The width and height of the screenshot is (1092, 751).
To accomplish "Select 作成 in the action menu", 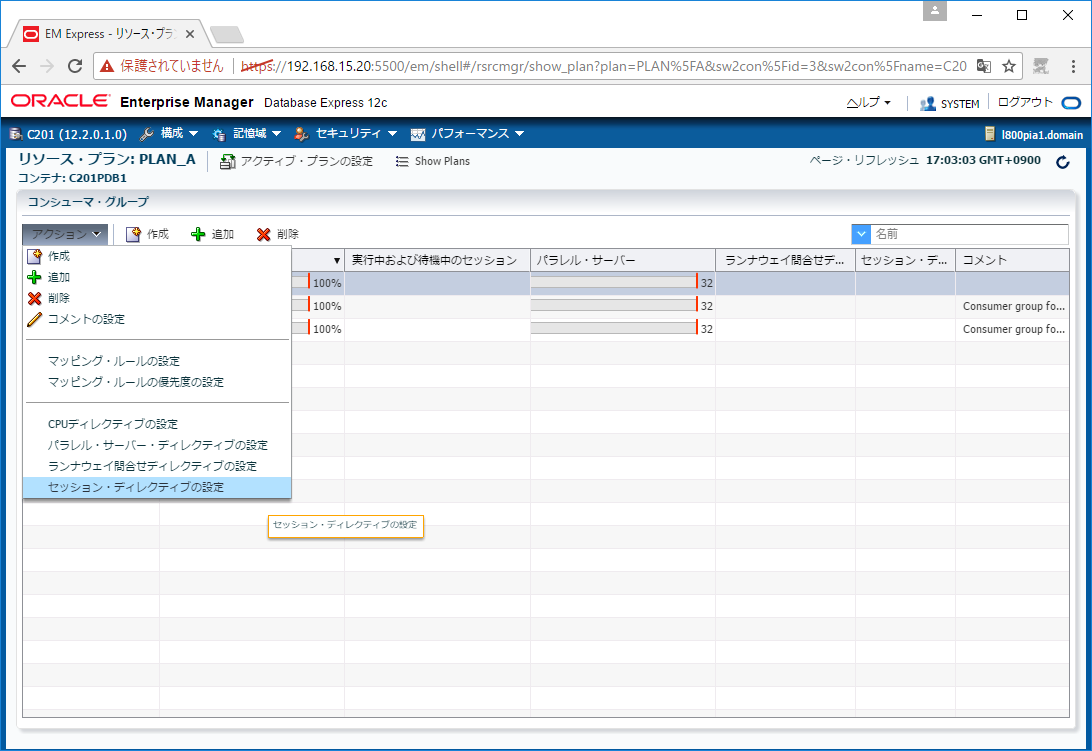I will coord(157,256).
